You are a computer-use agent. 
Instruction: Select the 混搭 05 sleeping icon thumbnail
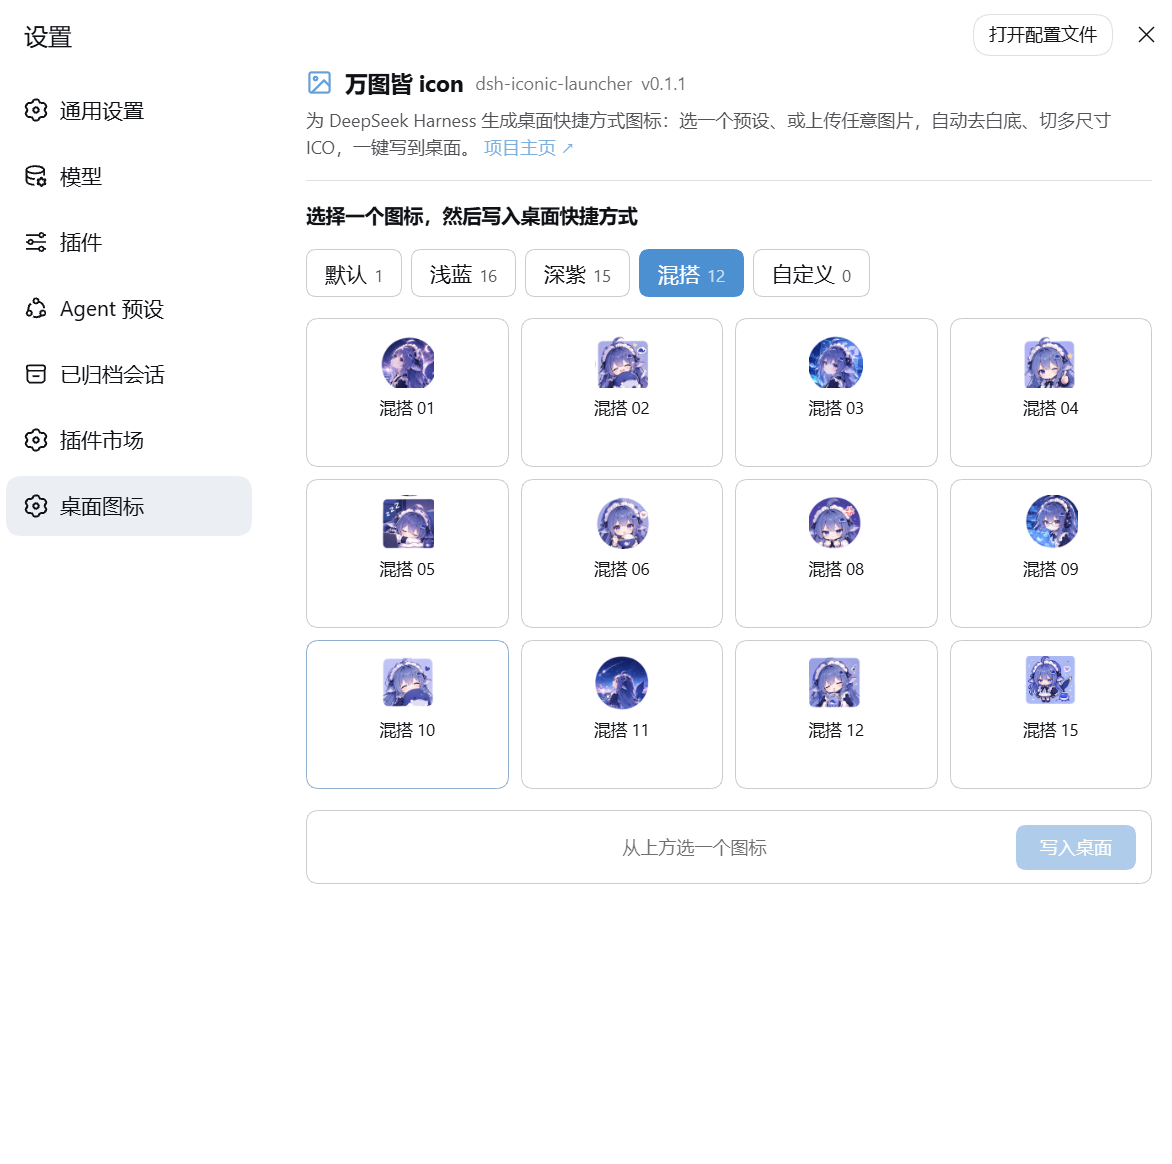click(407, 523)
